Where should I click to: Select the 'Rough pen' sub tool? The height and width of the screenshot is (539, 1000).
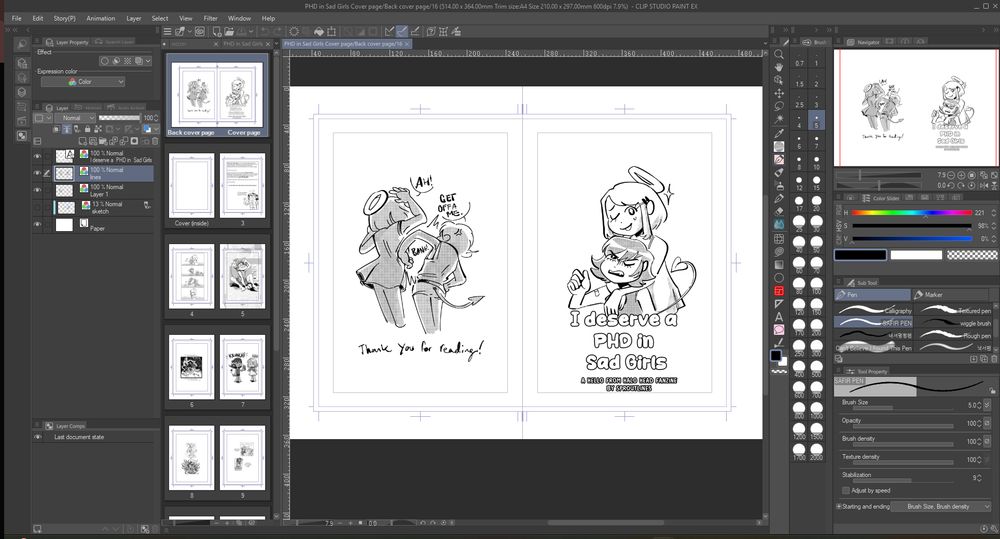(x=955, y=335)
